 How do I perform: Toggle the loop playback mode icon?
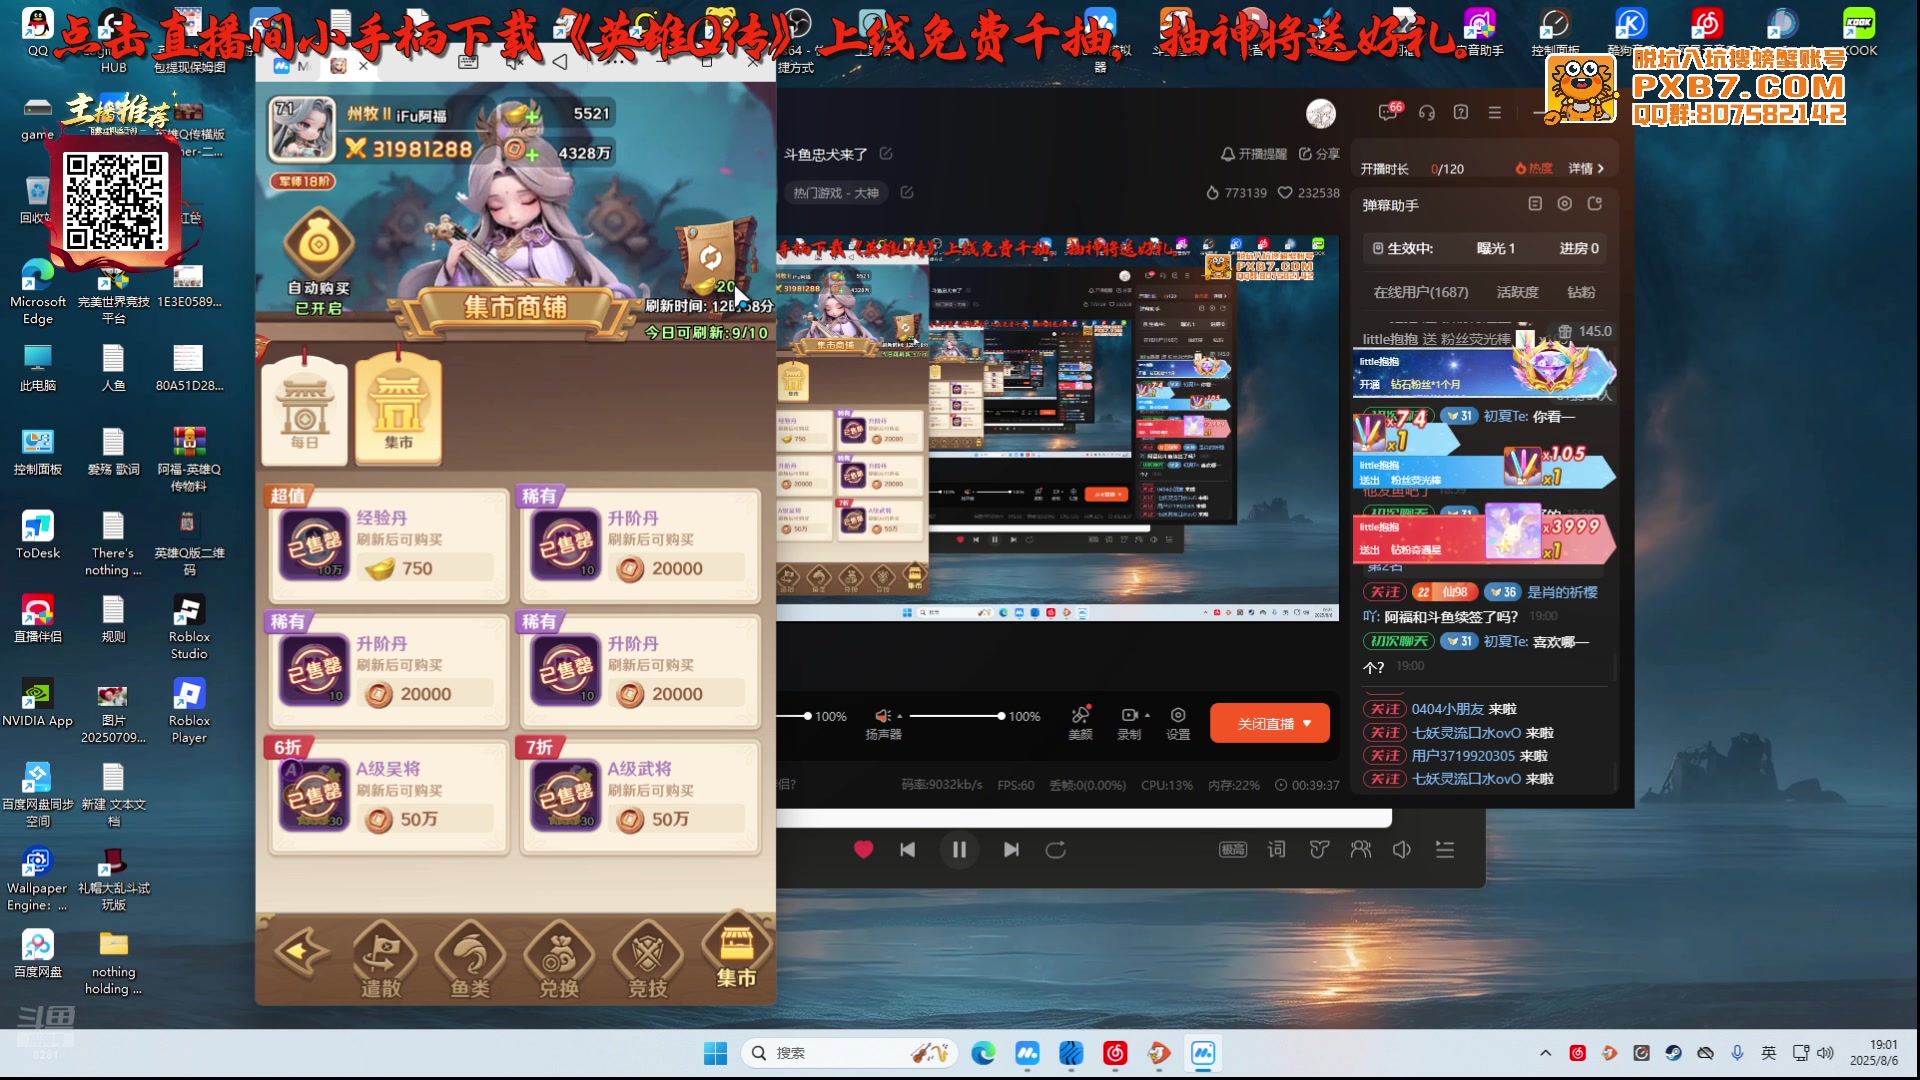(1055, 850)
